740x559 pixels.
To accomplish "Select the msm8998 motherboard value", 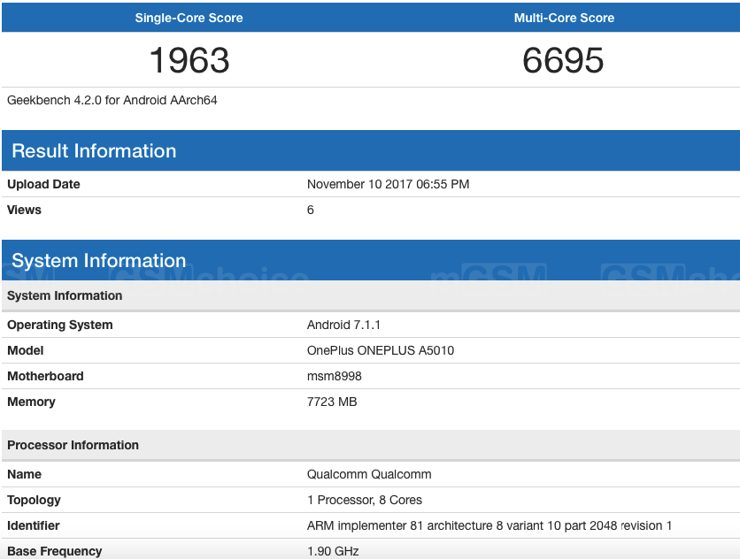I will [334, 376].
